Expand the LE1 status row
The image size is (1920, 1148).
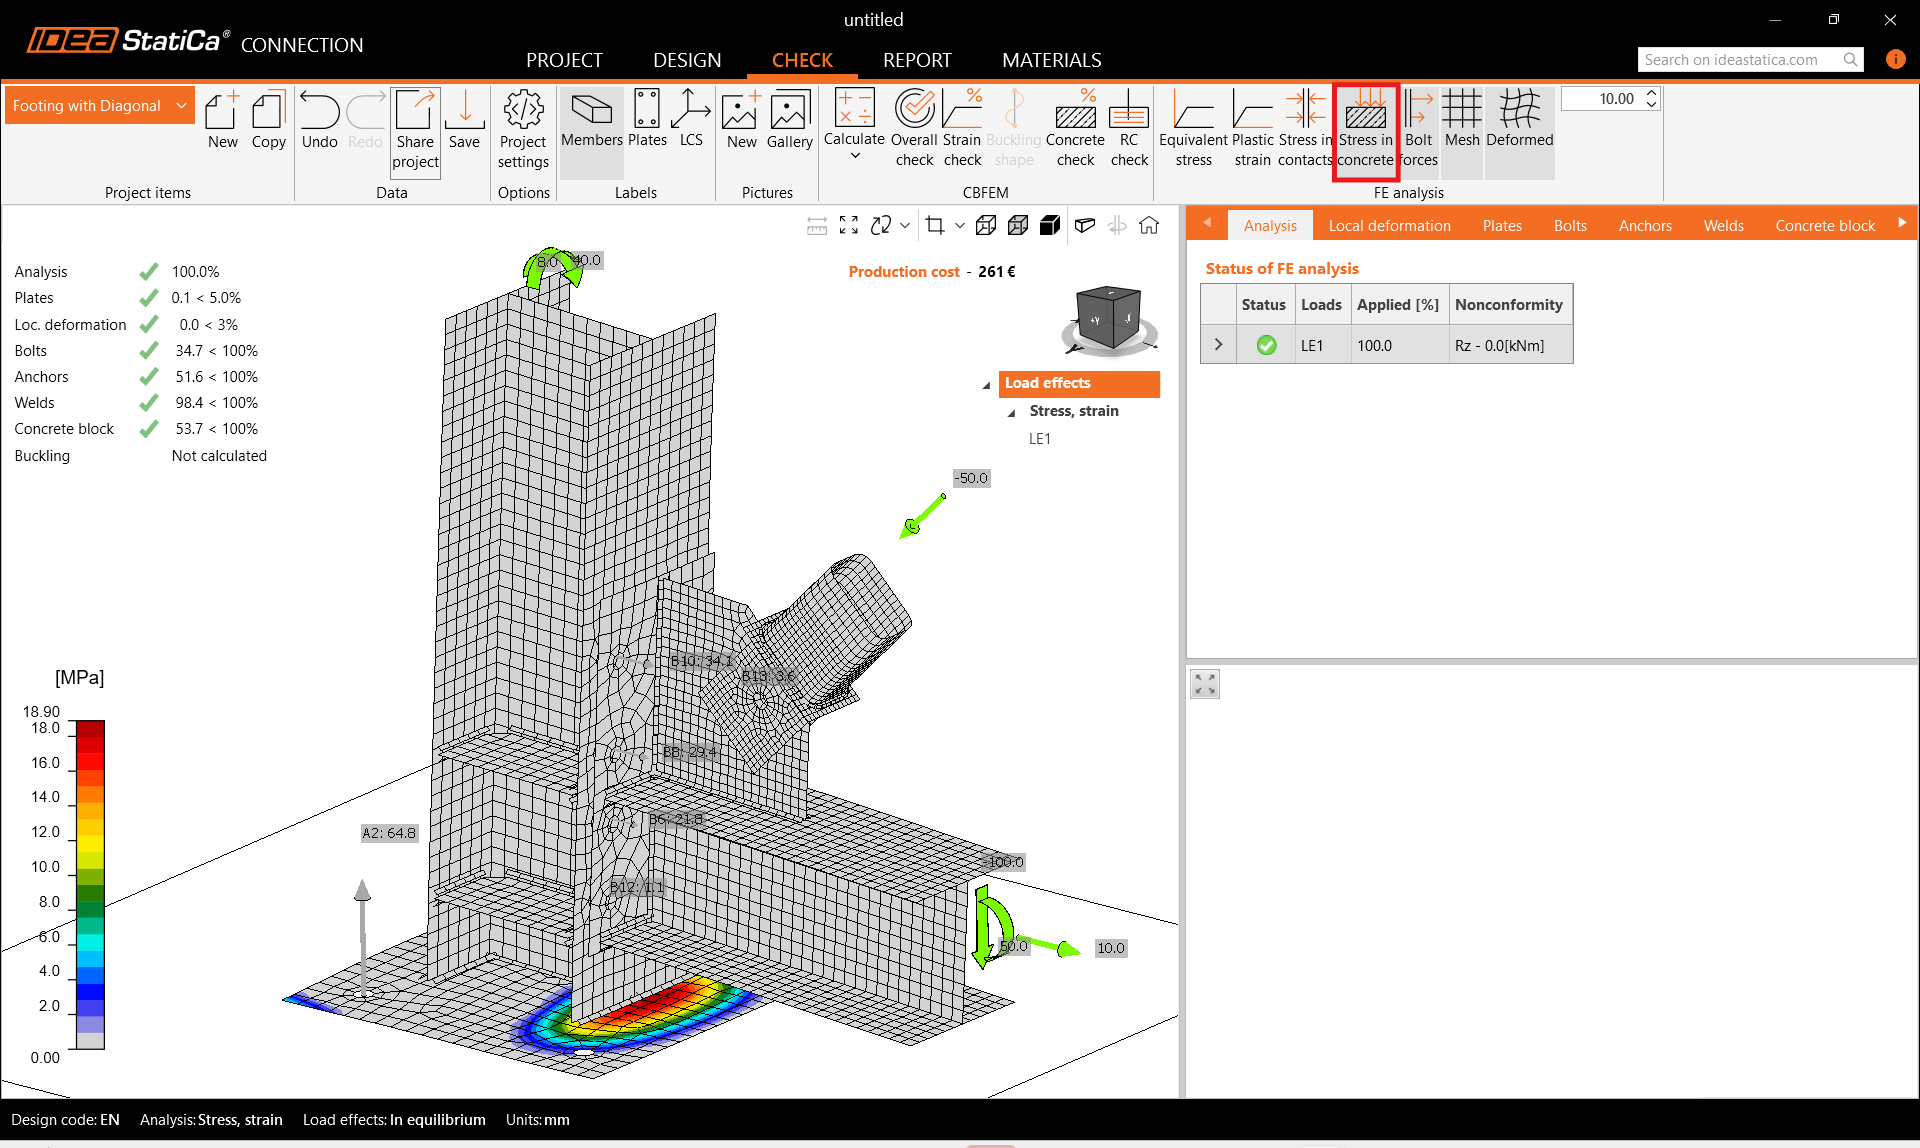(x=1218, y=345)
